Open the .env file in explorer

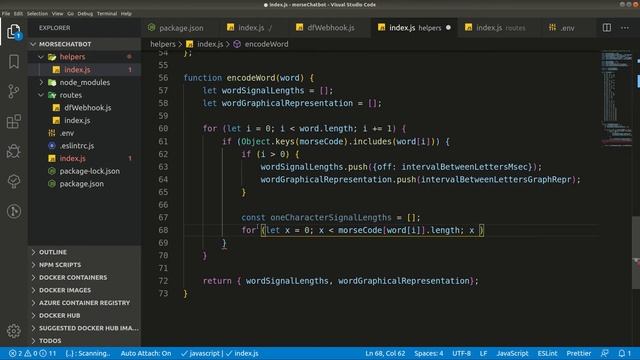click(84, 133)
